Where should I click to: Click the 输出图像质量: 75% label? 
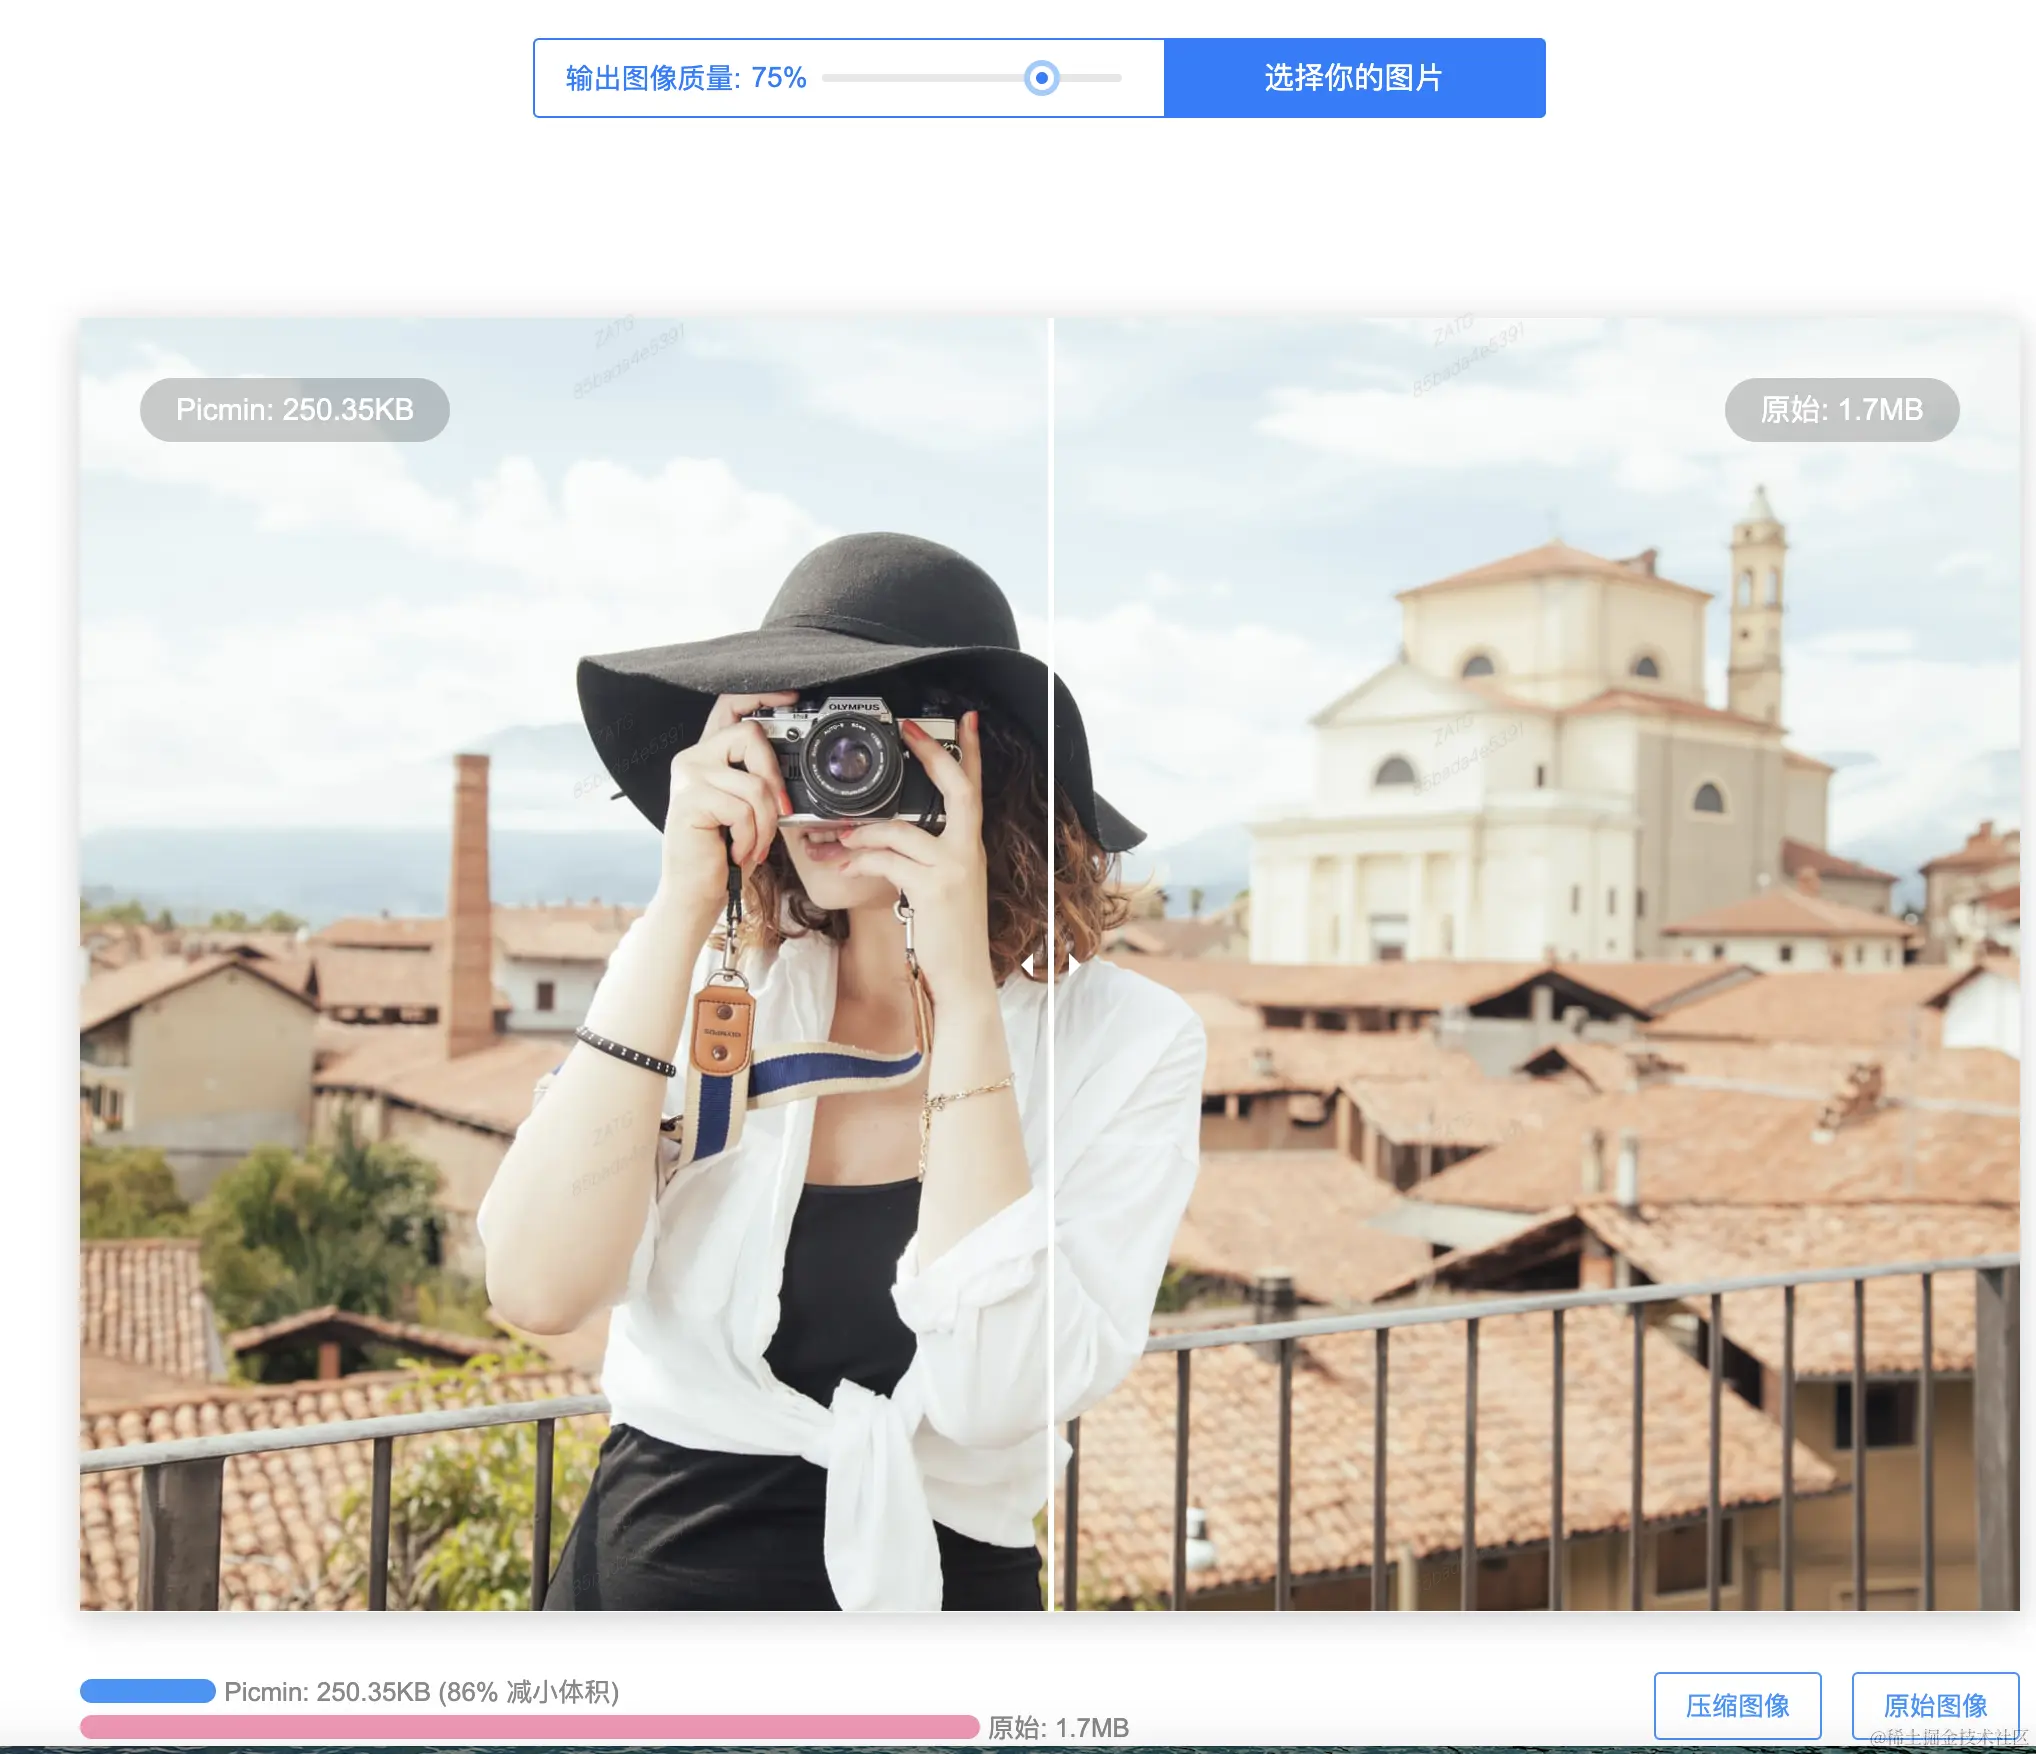tap(685, 78)
